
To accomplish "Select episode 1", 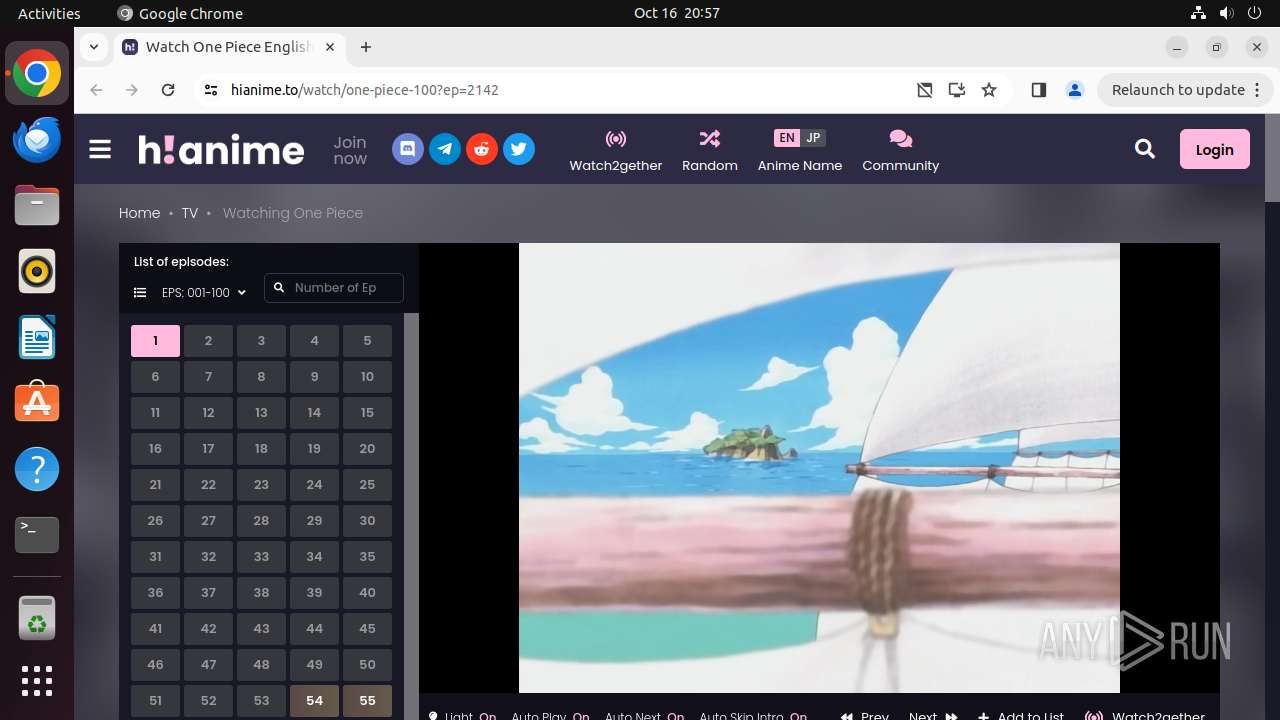I will pos(155,341).
